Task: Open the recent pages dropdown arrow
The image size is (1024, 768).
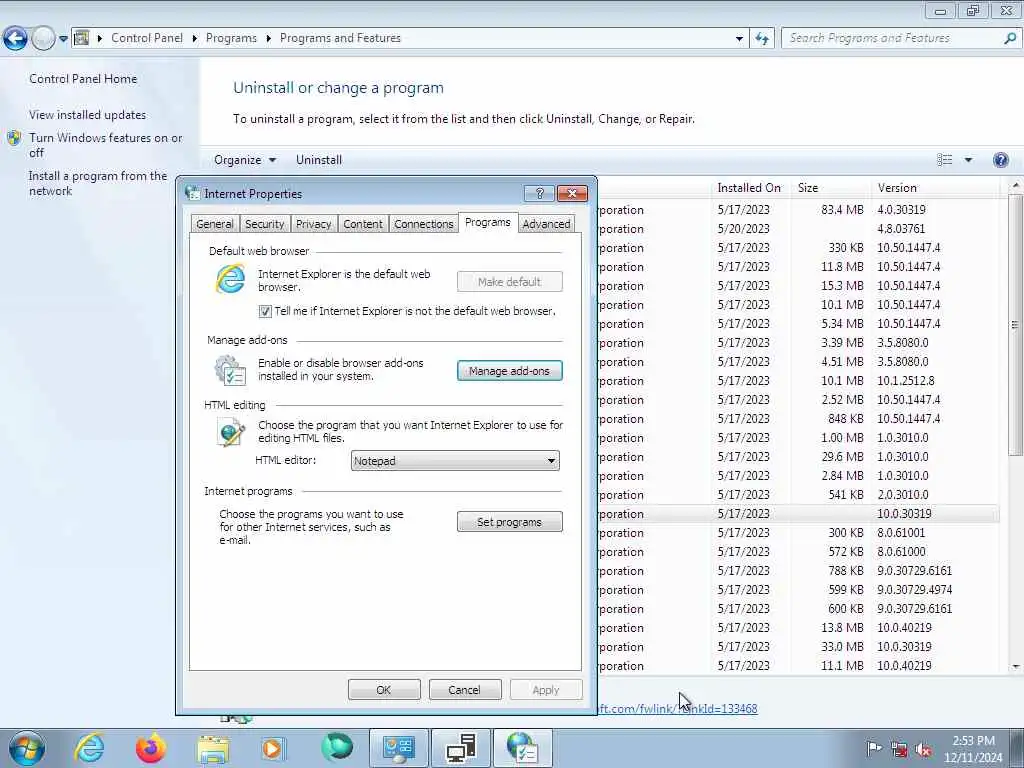Action: [x=63, y=39]
